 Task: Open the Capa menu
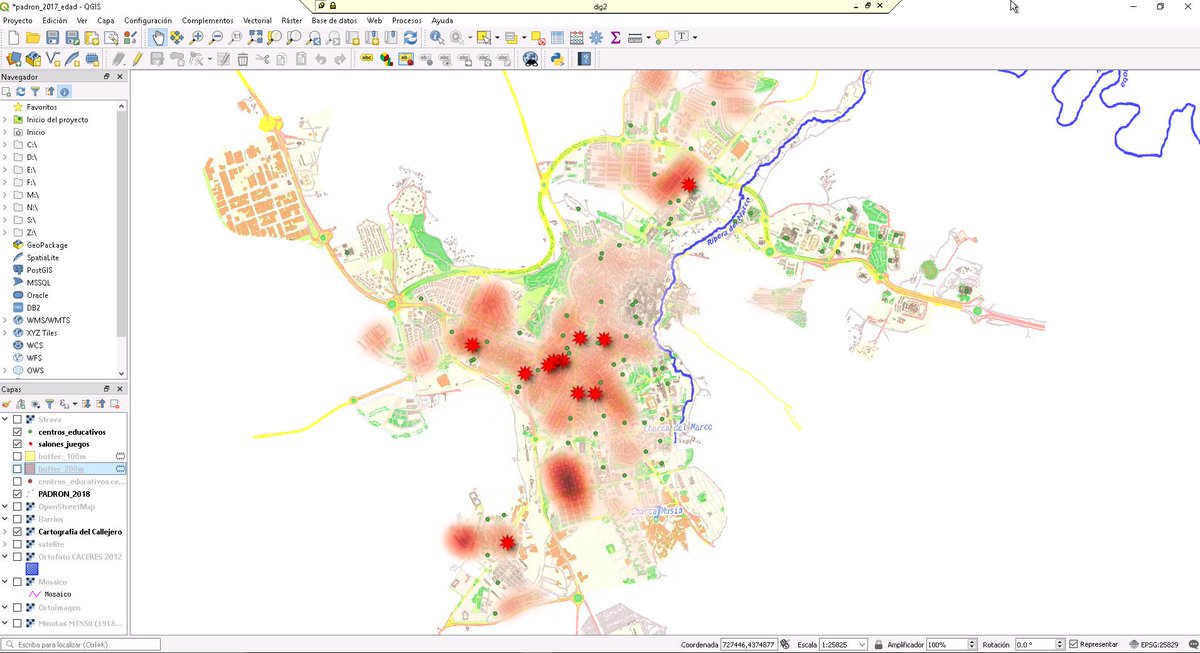tap(106, 20)
